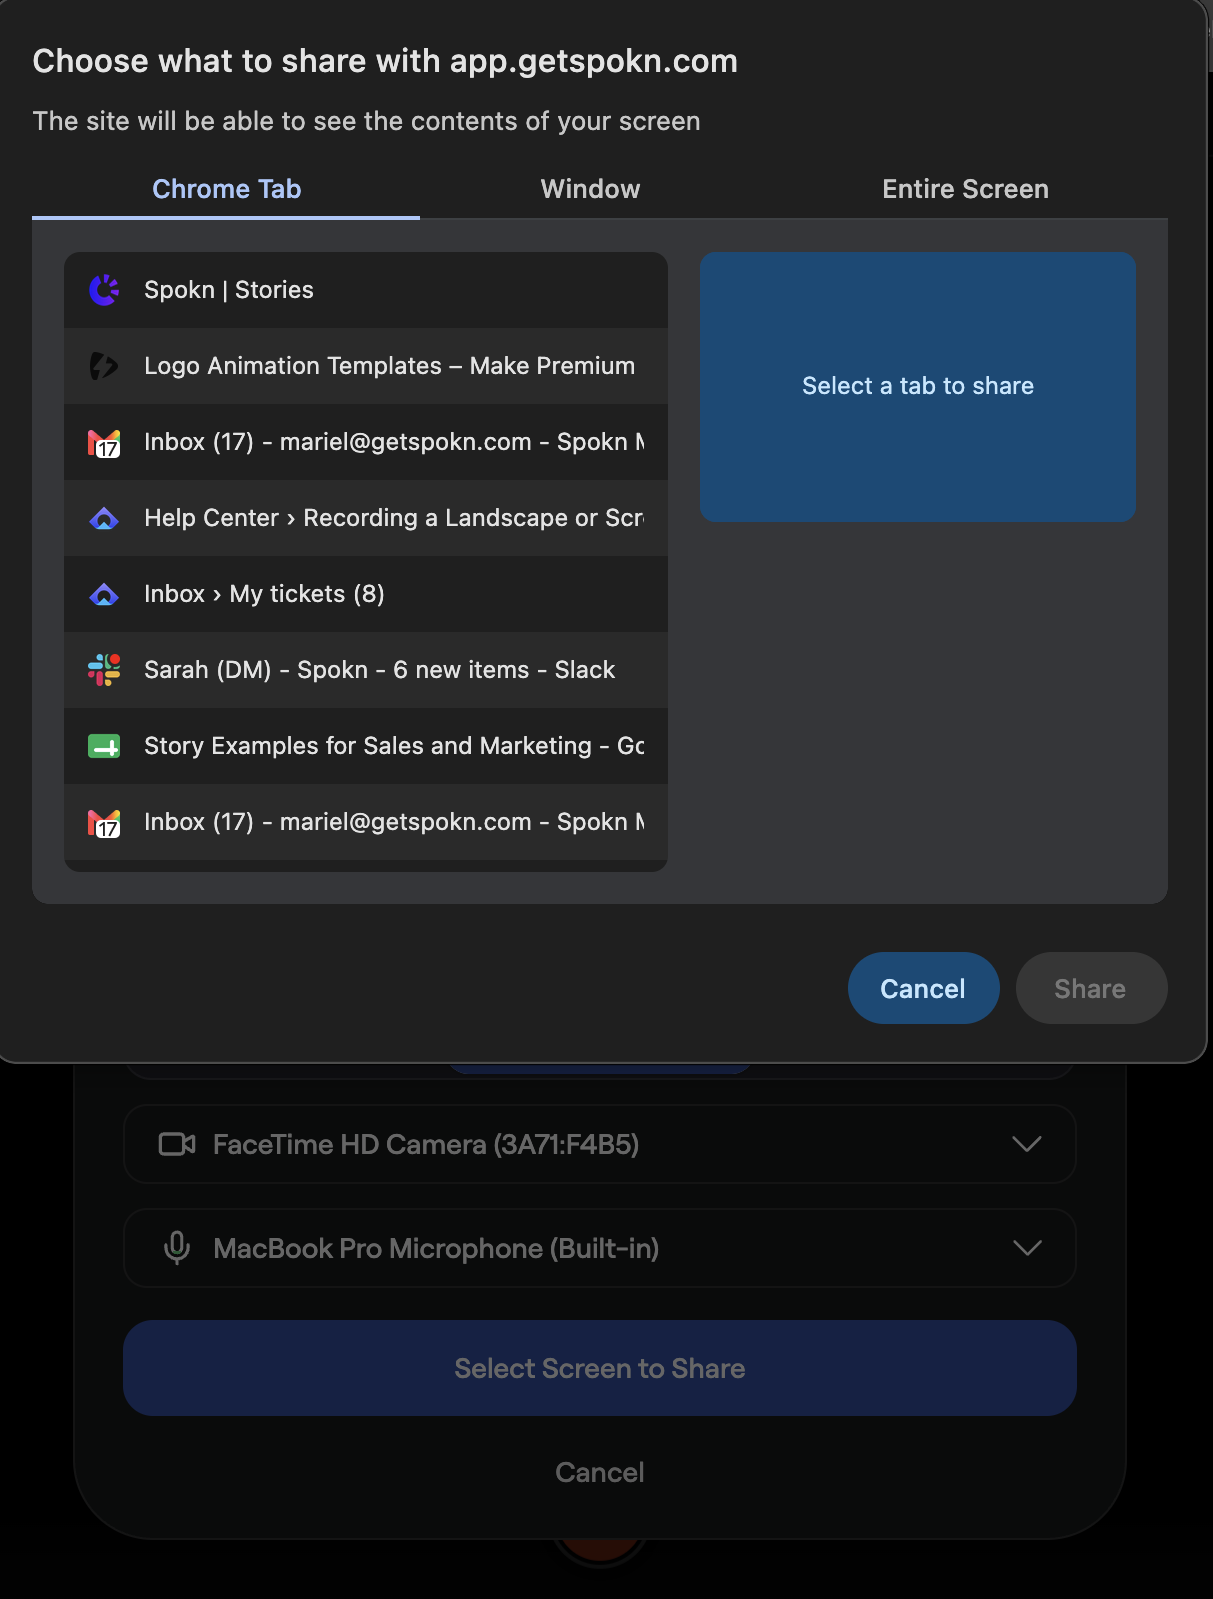Switch to the Window tab
1213x1599 pixels.
pos(590,189)
